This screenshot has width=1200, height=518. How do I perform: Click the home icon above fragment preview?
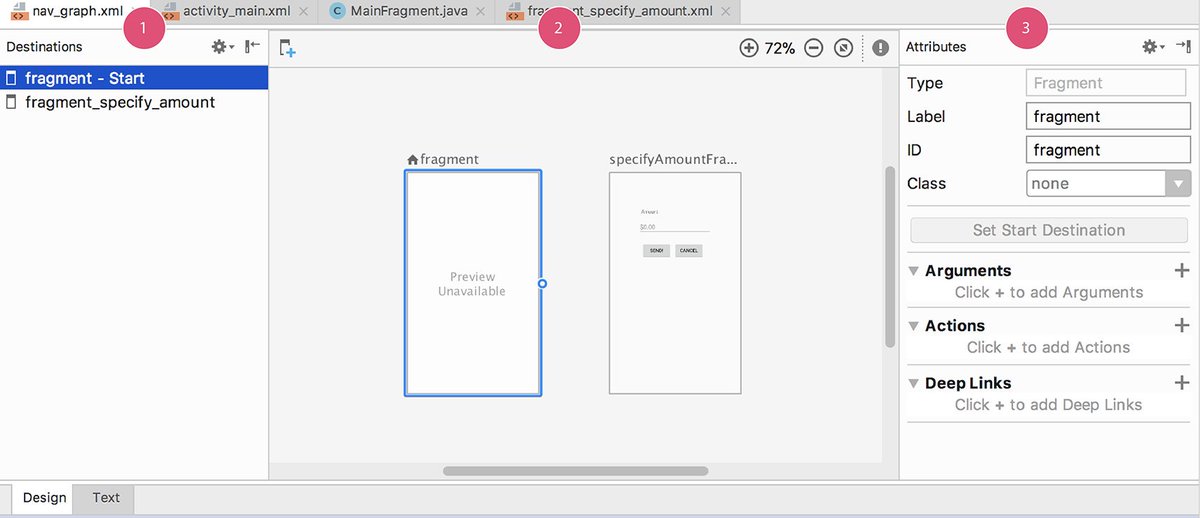(413, 159)
